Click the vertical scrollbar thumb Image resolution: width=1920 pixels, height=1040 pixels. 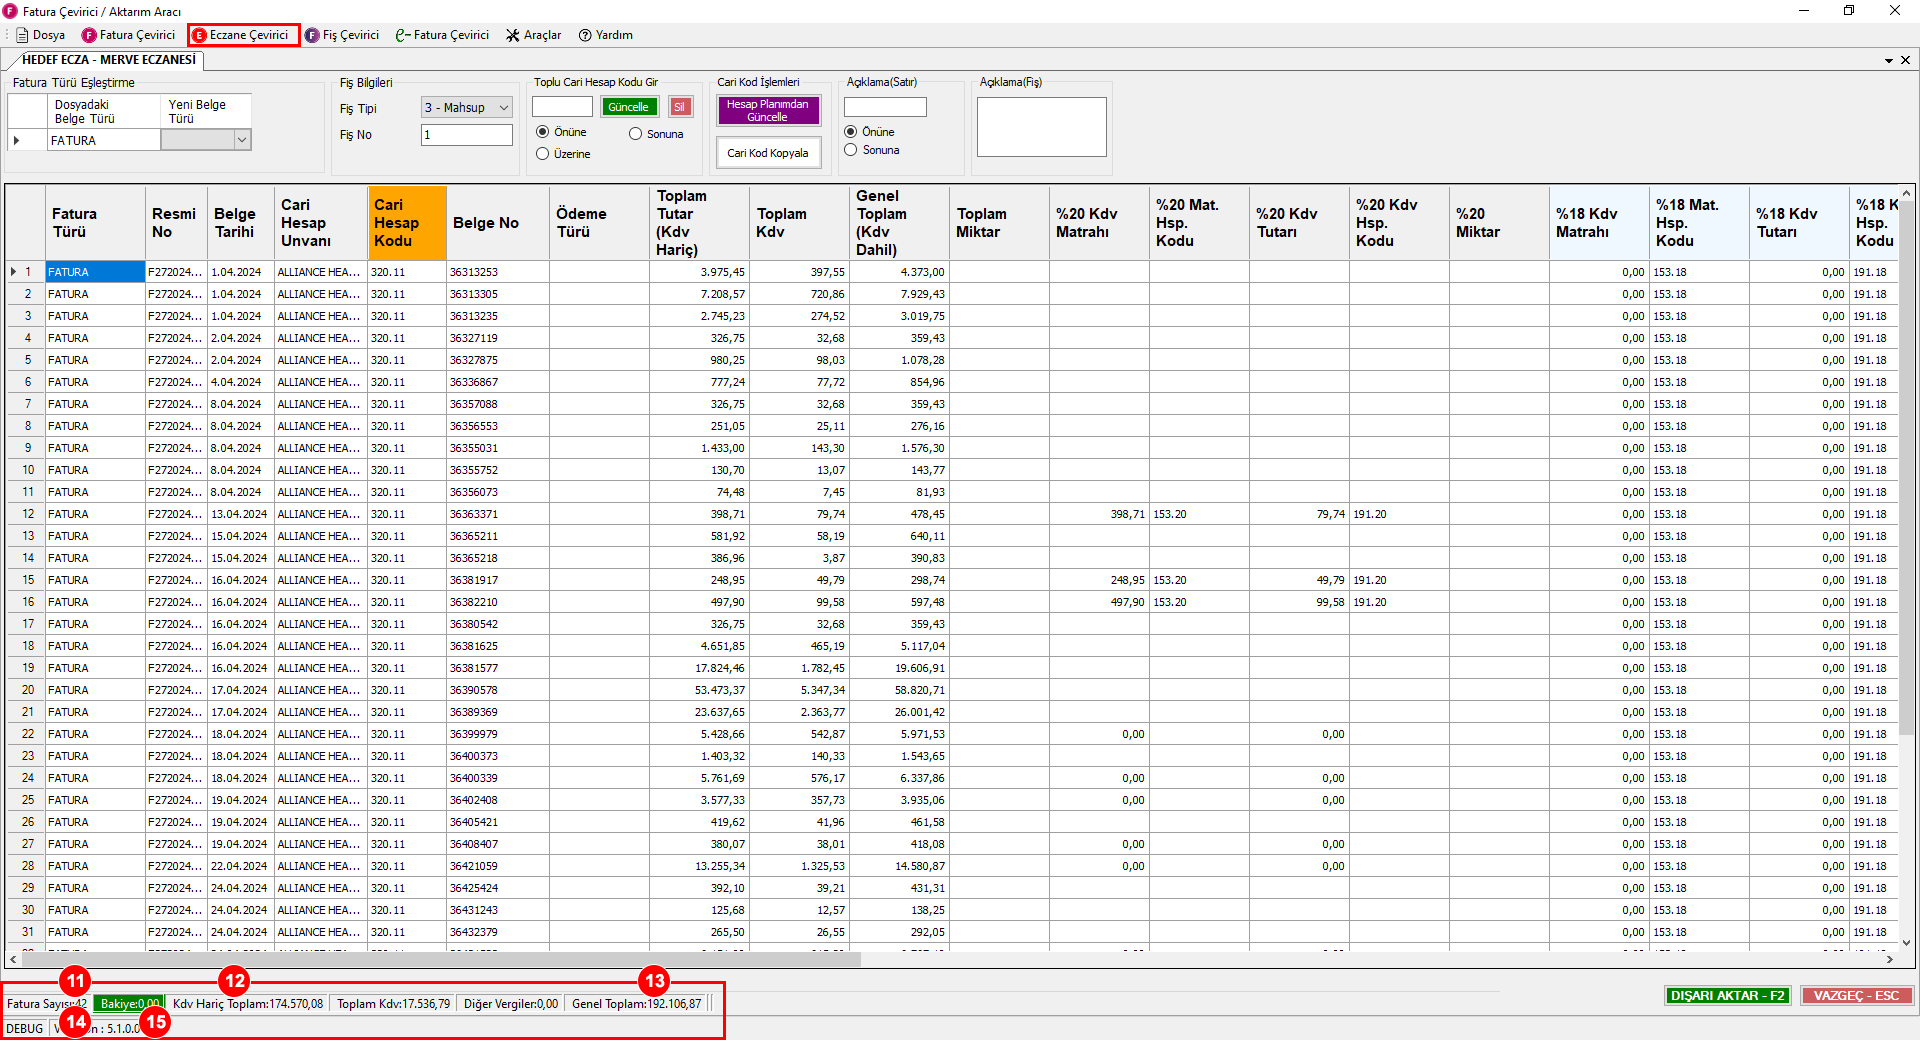(1906, 470)
